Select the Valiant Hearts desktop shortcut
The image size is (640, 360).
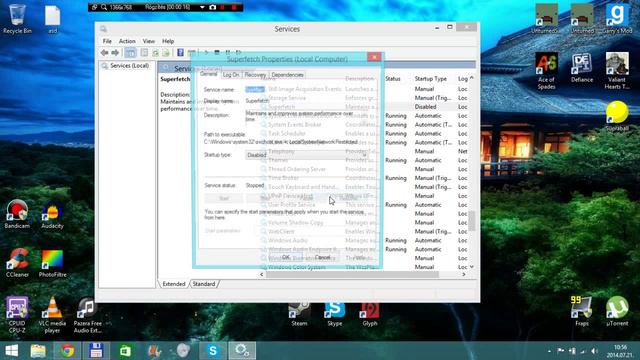pos(617,71)
